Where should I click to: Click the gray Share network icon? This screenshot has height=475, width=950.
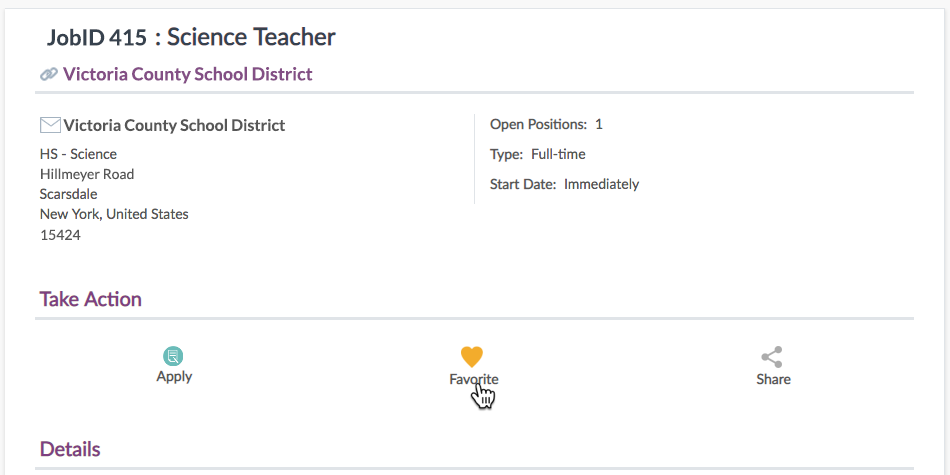pos(772,357)
